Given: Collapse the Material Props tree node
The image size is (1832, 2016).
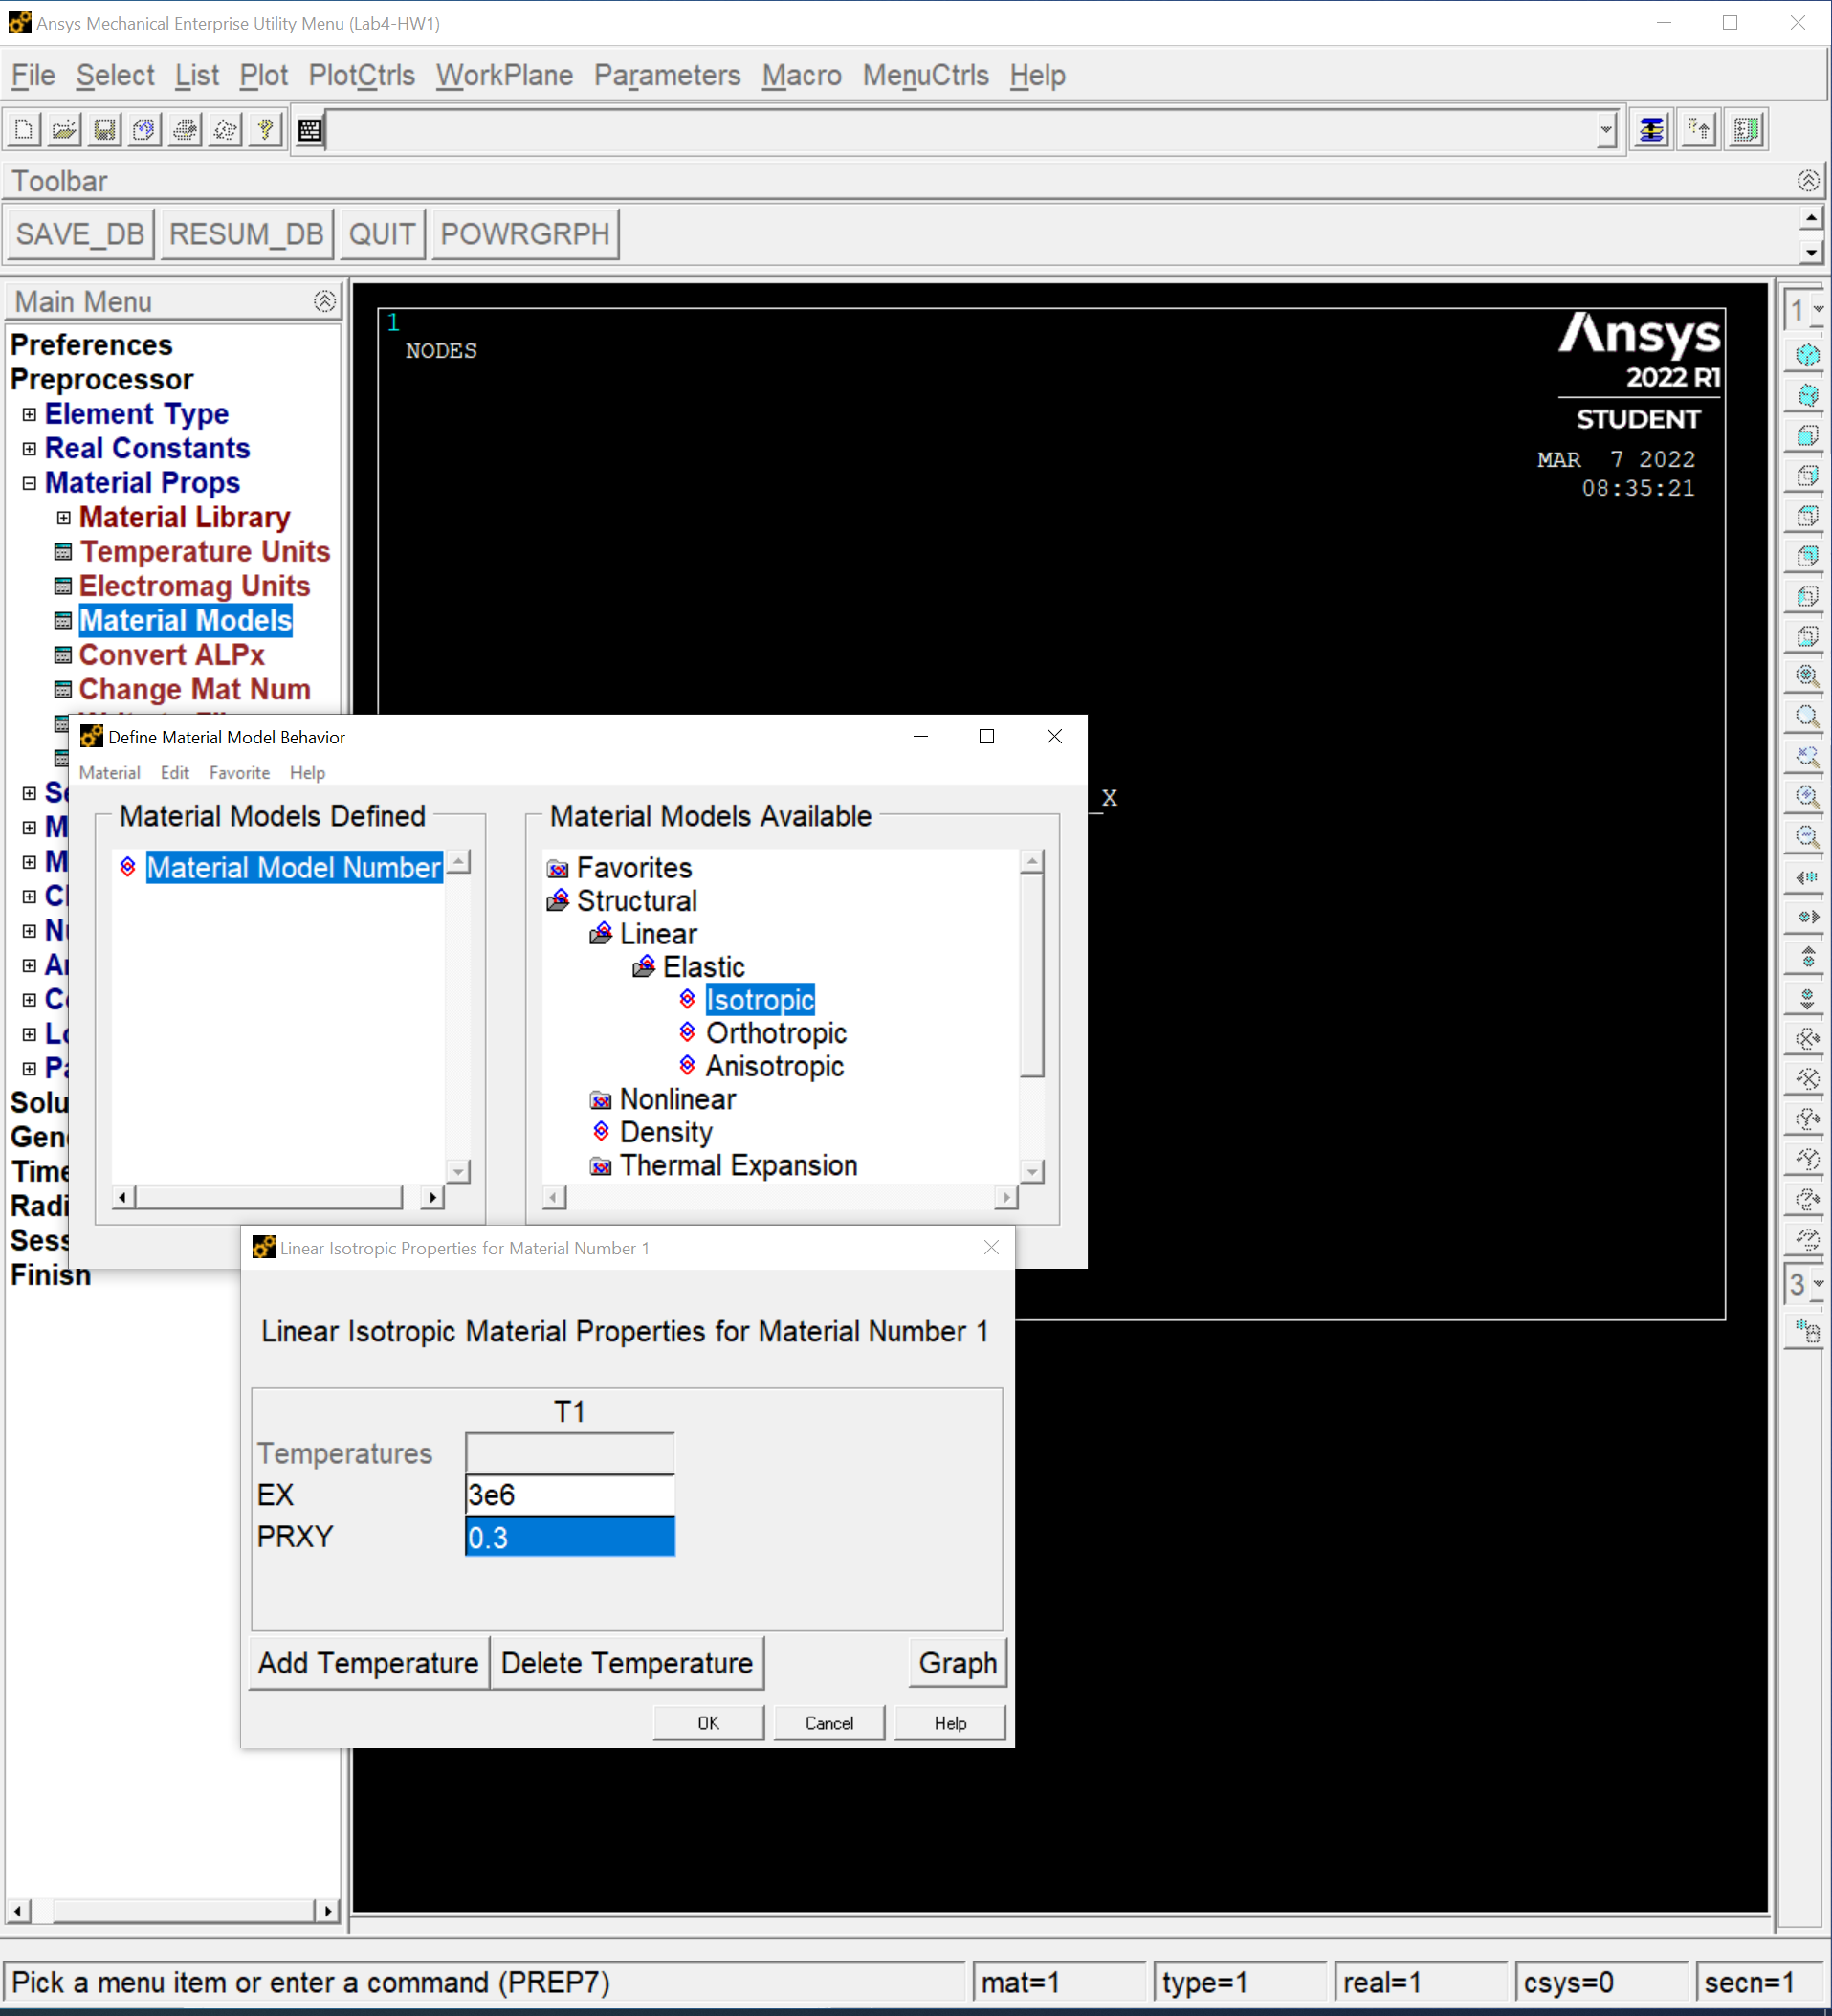Looking at the screenshot, I should point(29,483).
